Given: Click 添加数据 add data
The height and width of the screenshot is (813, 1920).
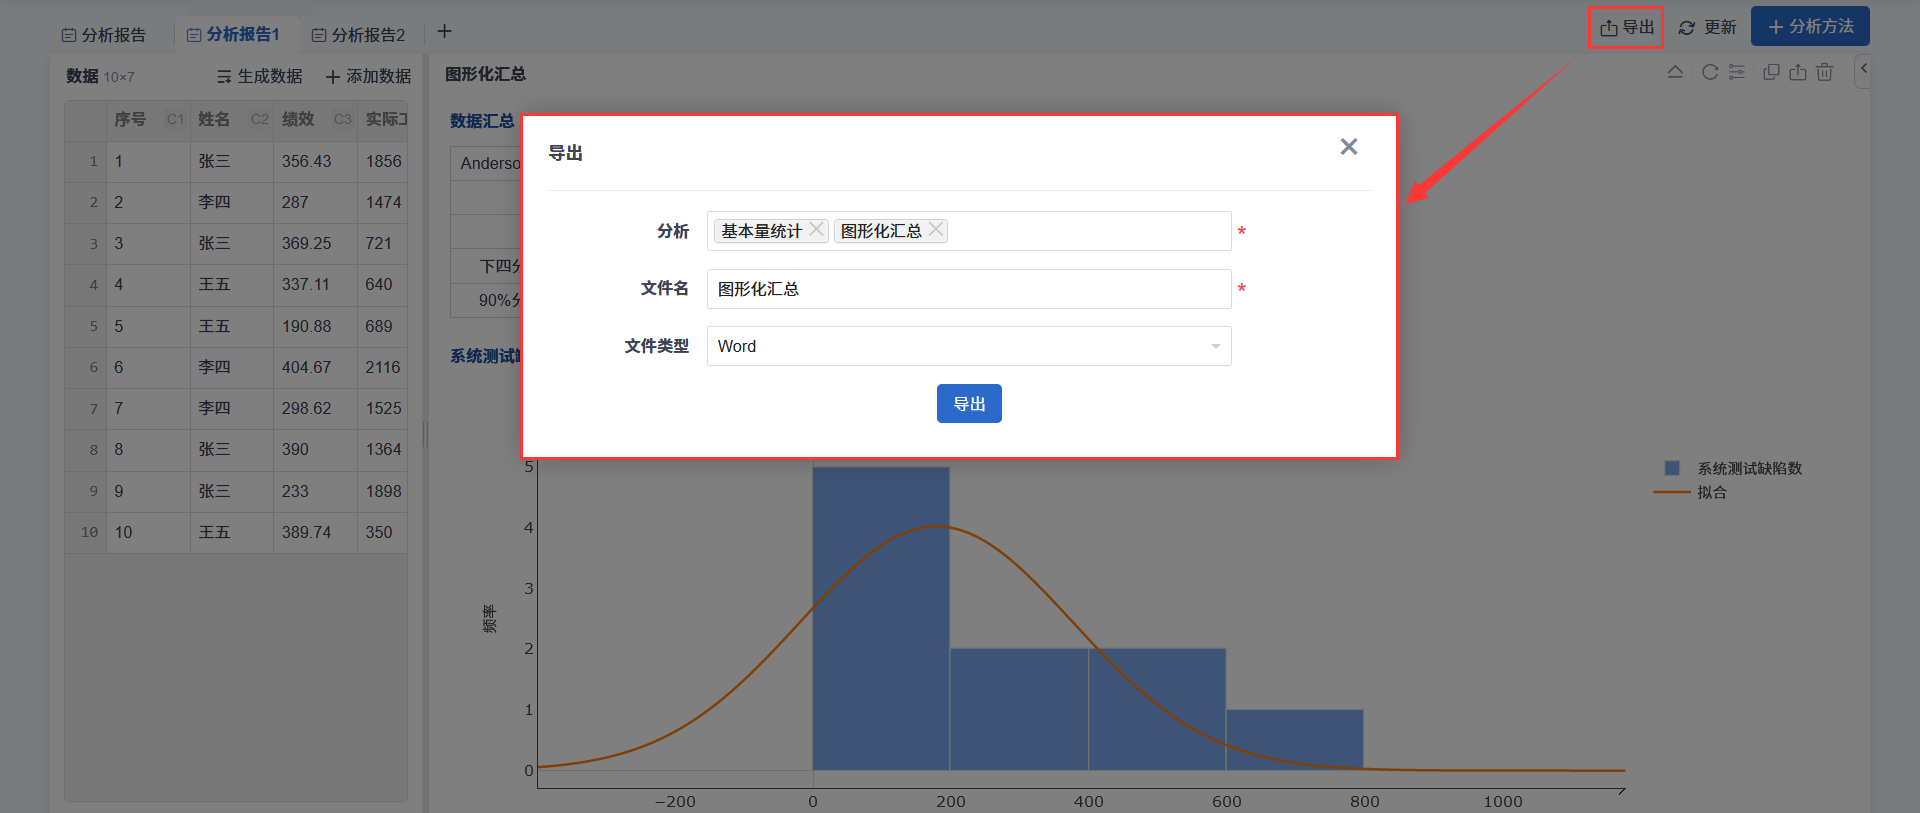Looking at the screenshot, I should 368,76.
